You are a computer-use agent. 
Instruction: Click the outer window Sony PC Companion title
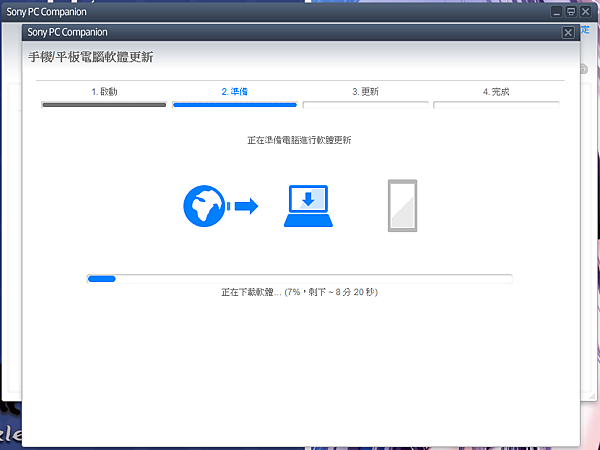pyautogui.click(x=46, y=12)
